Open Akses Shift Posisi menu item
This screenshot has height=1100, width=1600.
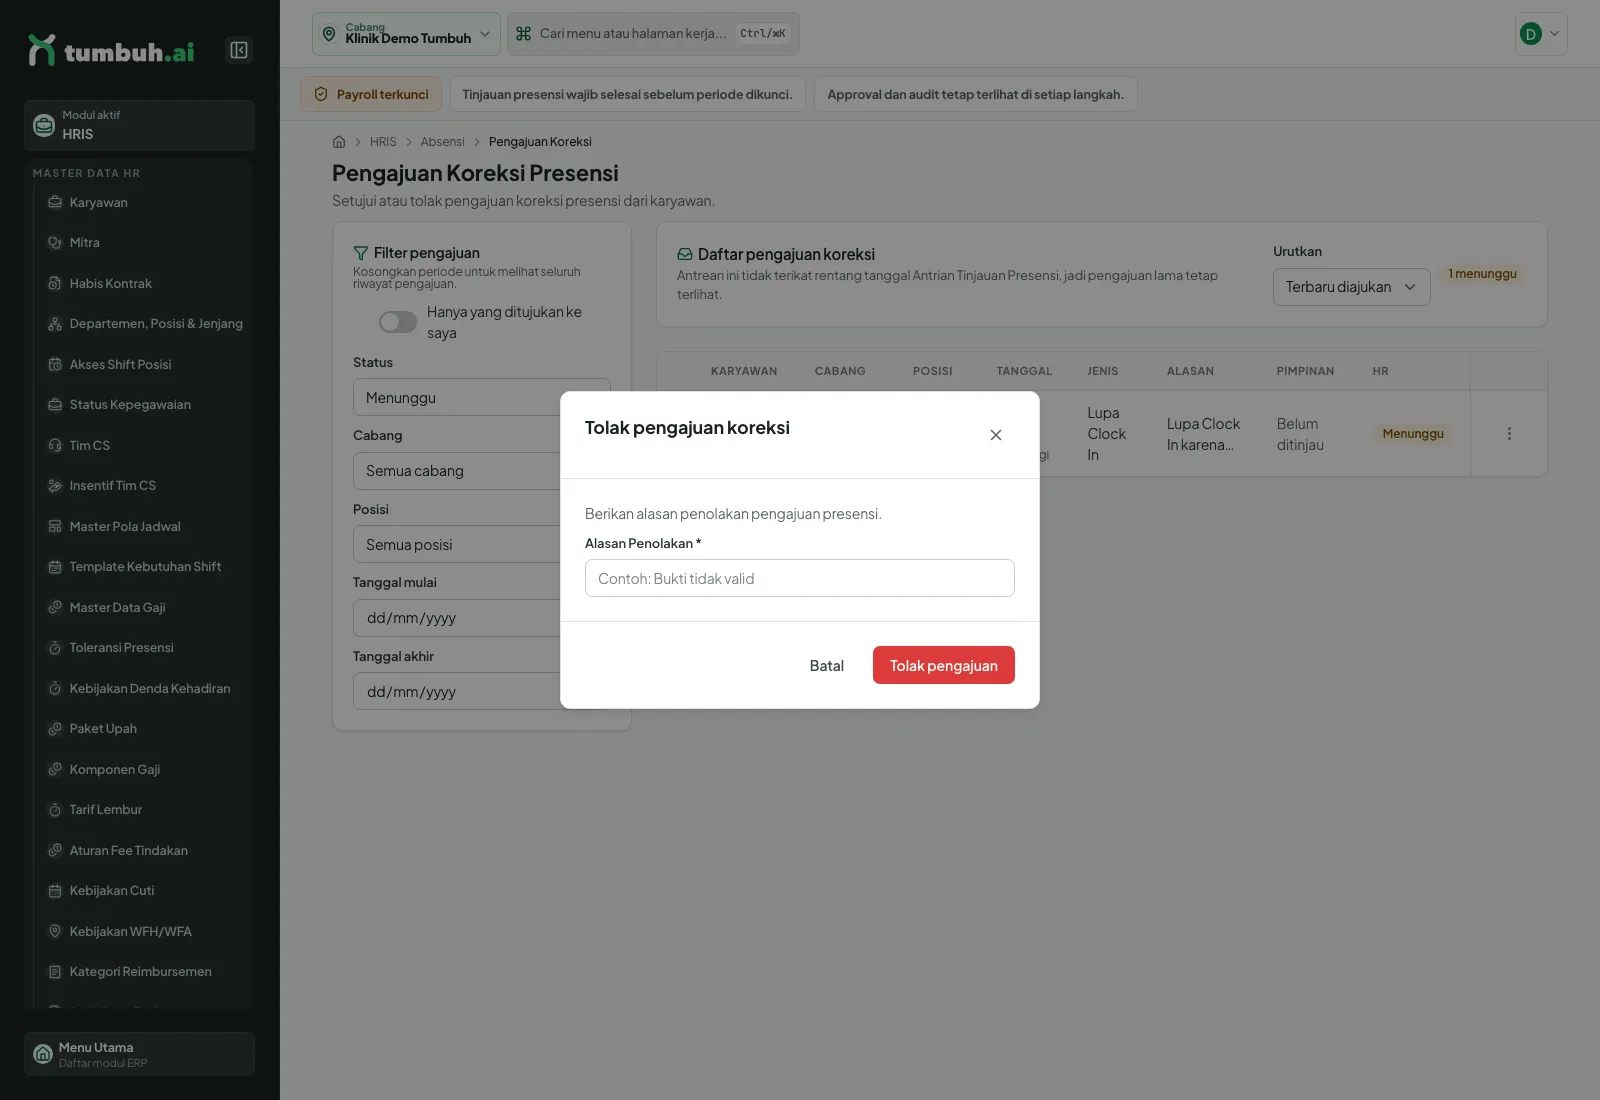click(x=143, y=365)
